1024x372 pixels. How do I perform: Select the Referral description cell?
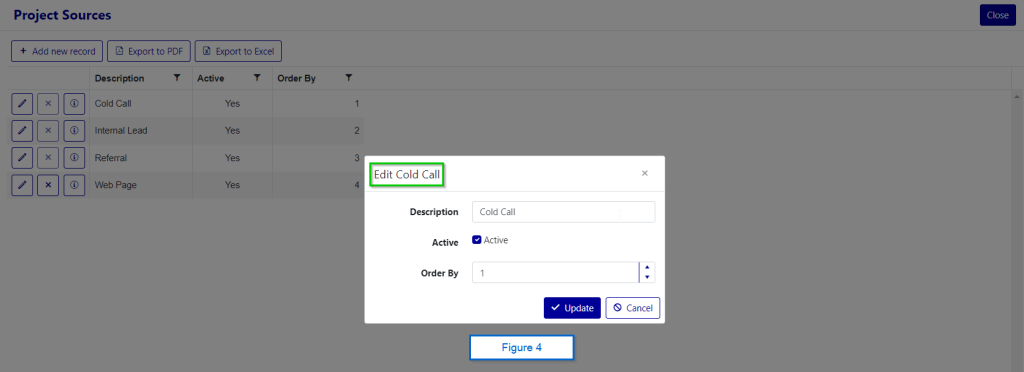140,158
